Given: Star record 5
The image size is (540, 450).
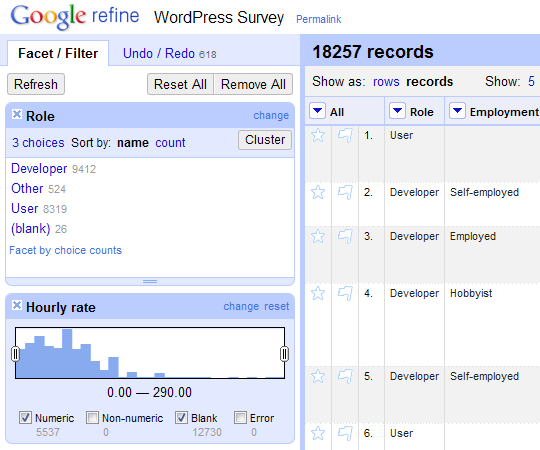Looking at the screenshot, I should [318, 376].
